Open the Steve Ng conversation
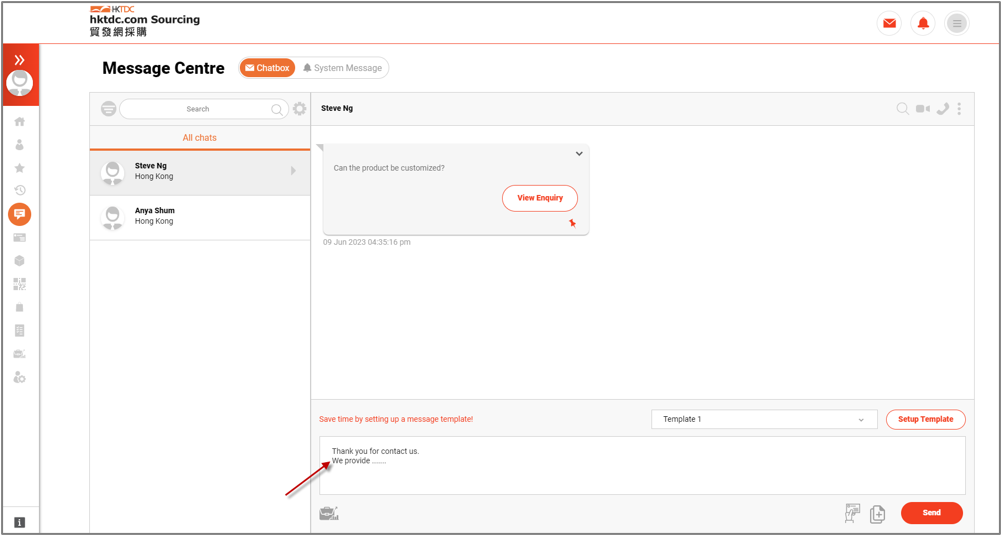 tap(199, 173)
